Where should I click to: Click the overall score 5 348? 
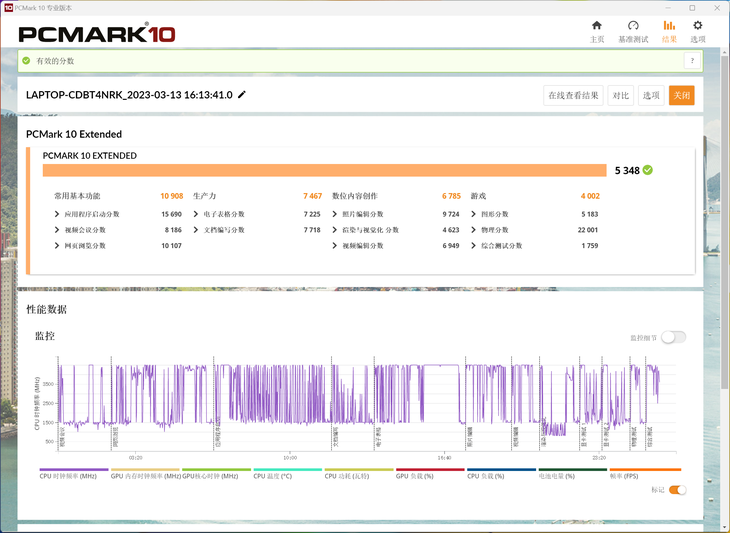click(x=627, y=171)
